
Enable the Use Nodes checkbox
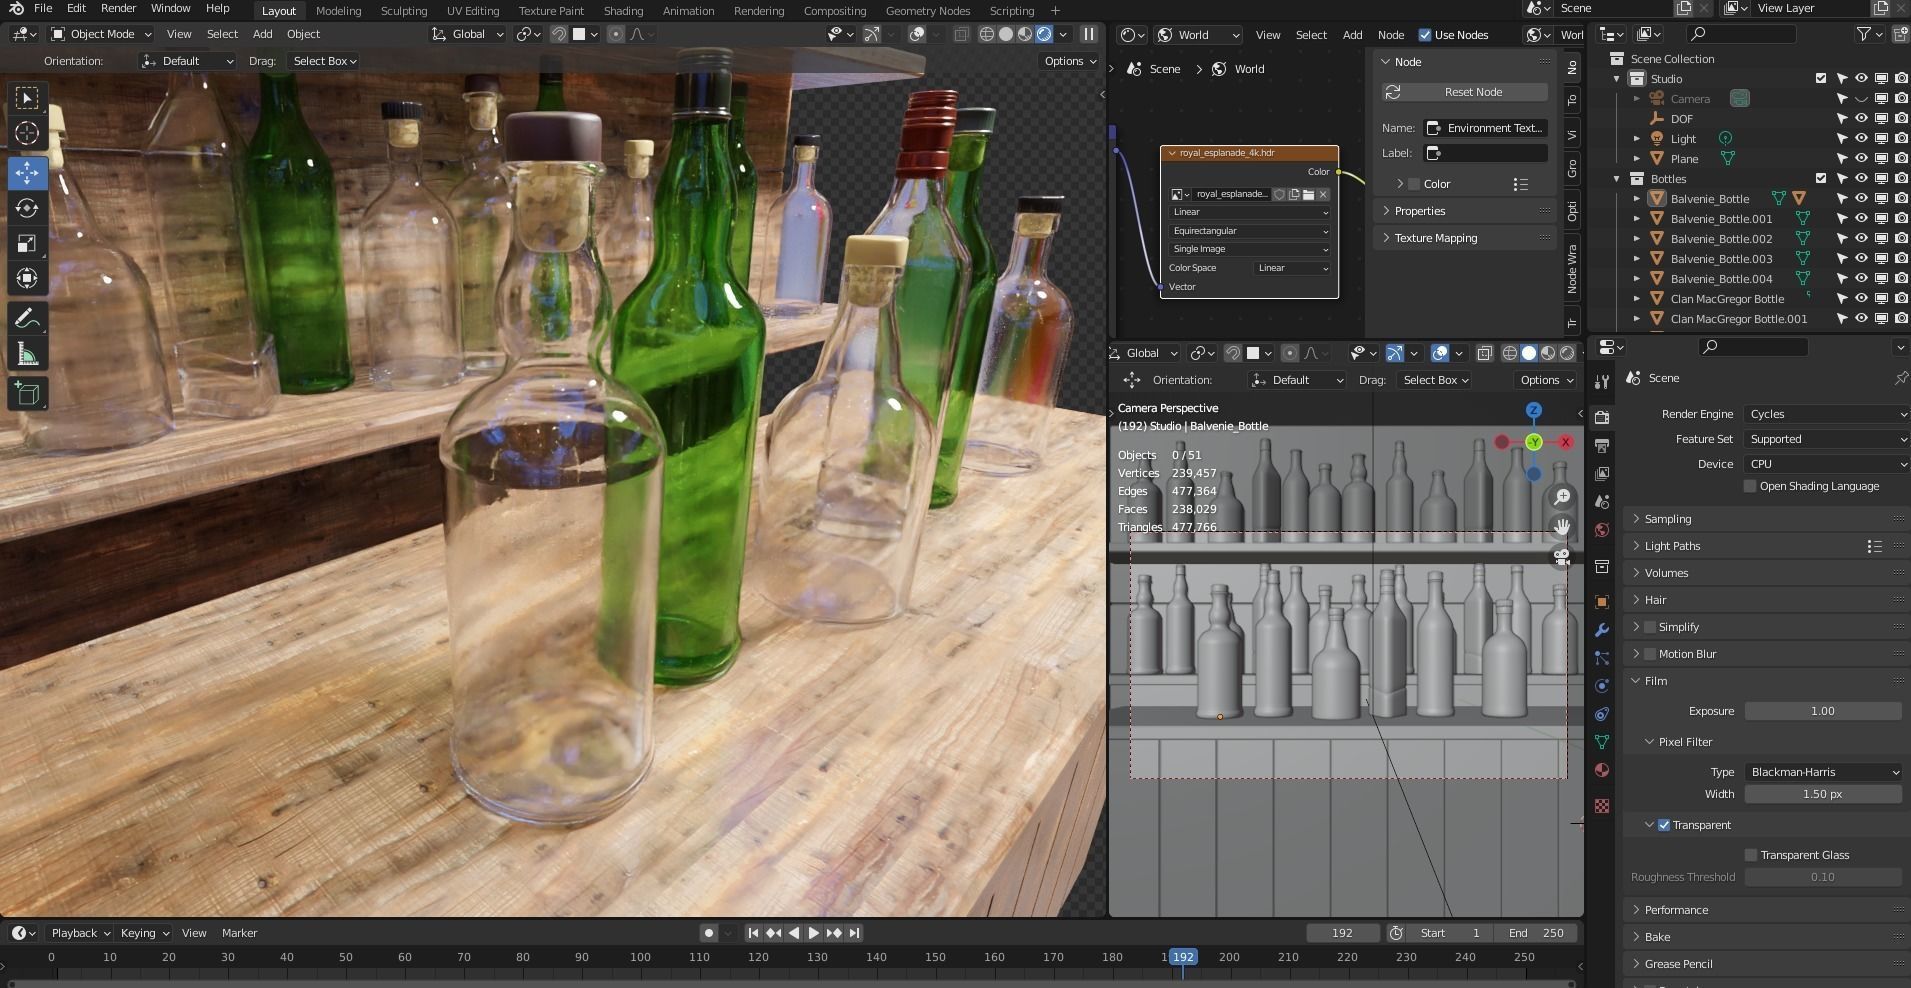1425,35
